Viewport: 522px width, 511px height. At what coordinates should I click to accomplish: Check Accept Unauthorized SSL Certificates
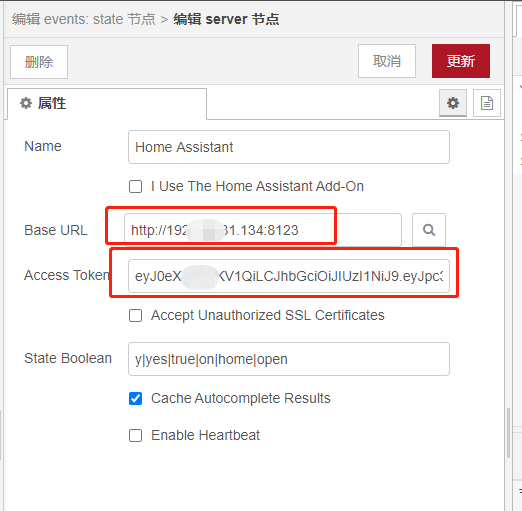pyautogui.click(x=135, y=315)
